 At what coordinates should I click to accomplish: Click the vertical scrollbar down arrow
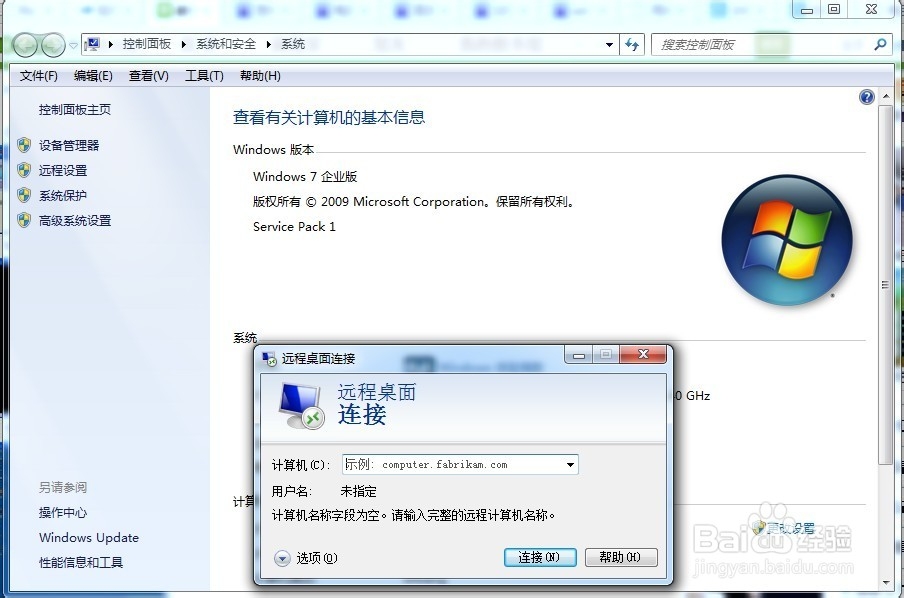[886, 583]
